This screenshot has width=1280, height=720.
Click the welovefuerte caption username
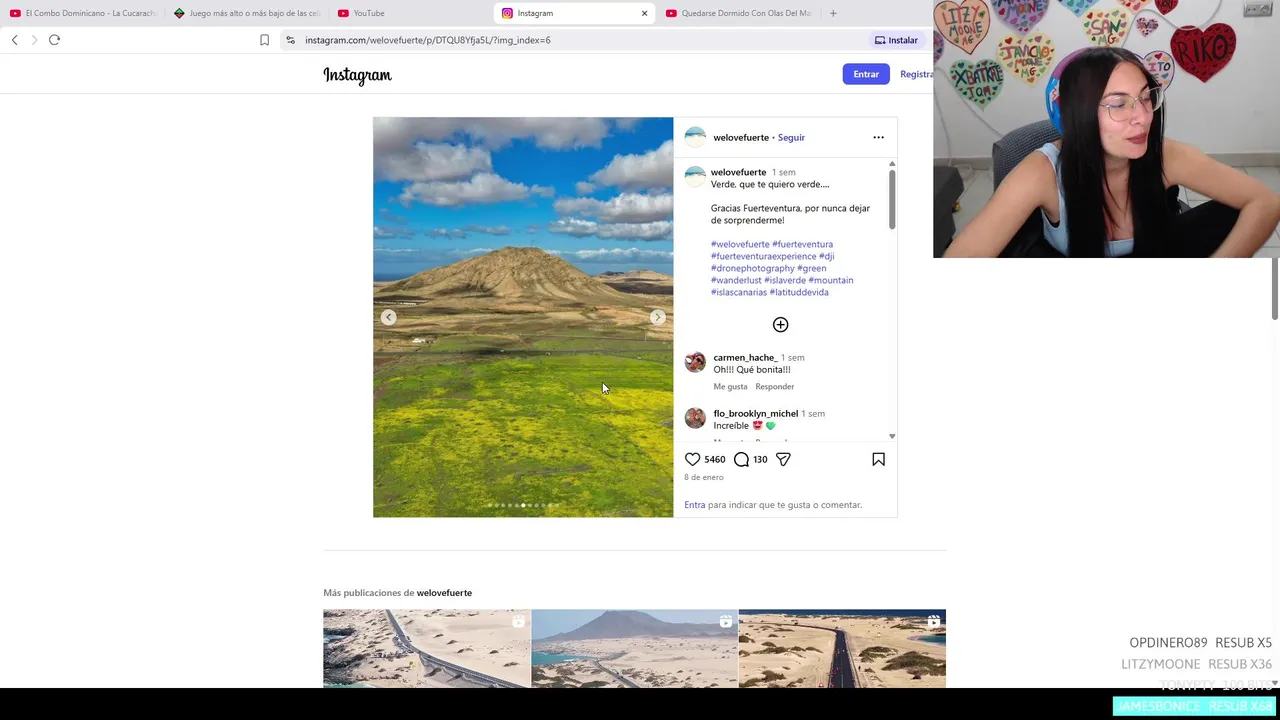[738, 172]
